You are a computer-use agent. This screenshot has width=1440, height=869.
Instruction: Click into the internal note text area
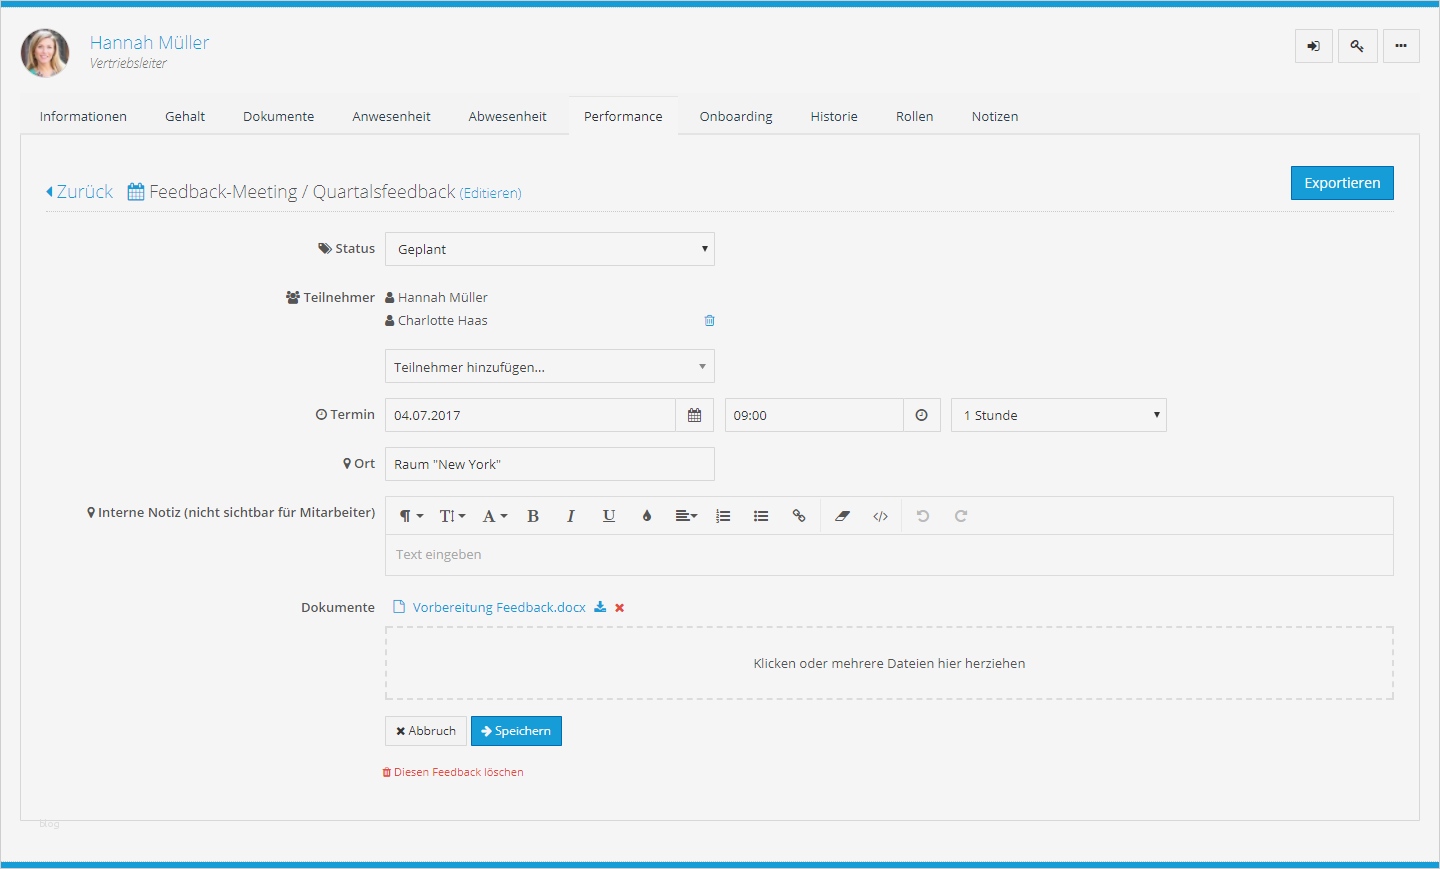click(889, 555)
